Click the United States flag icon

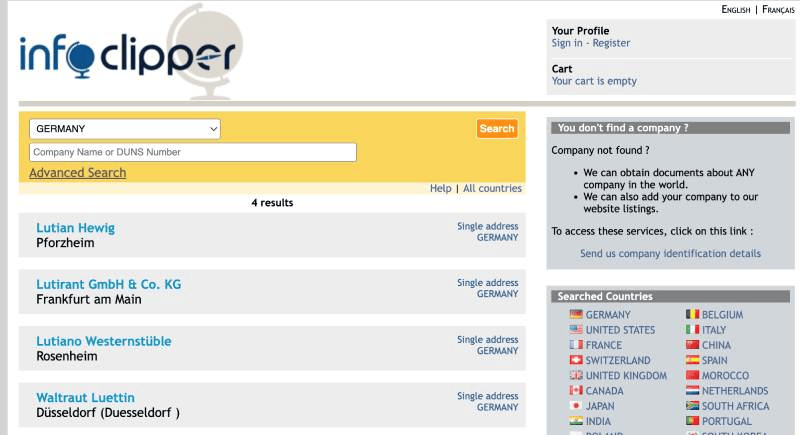tap(576, 329)
